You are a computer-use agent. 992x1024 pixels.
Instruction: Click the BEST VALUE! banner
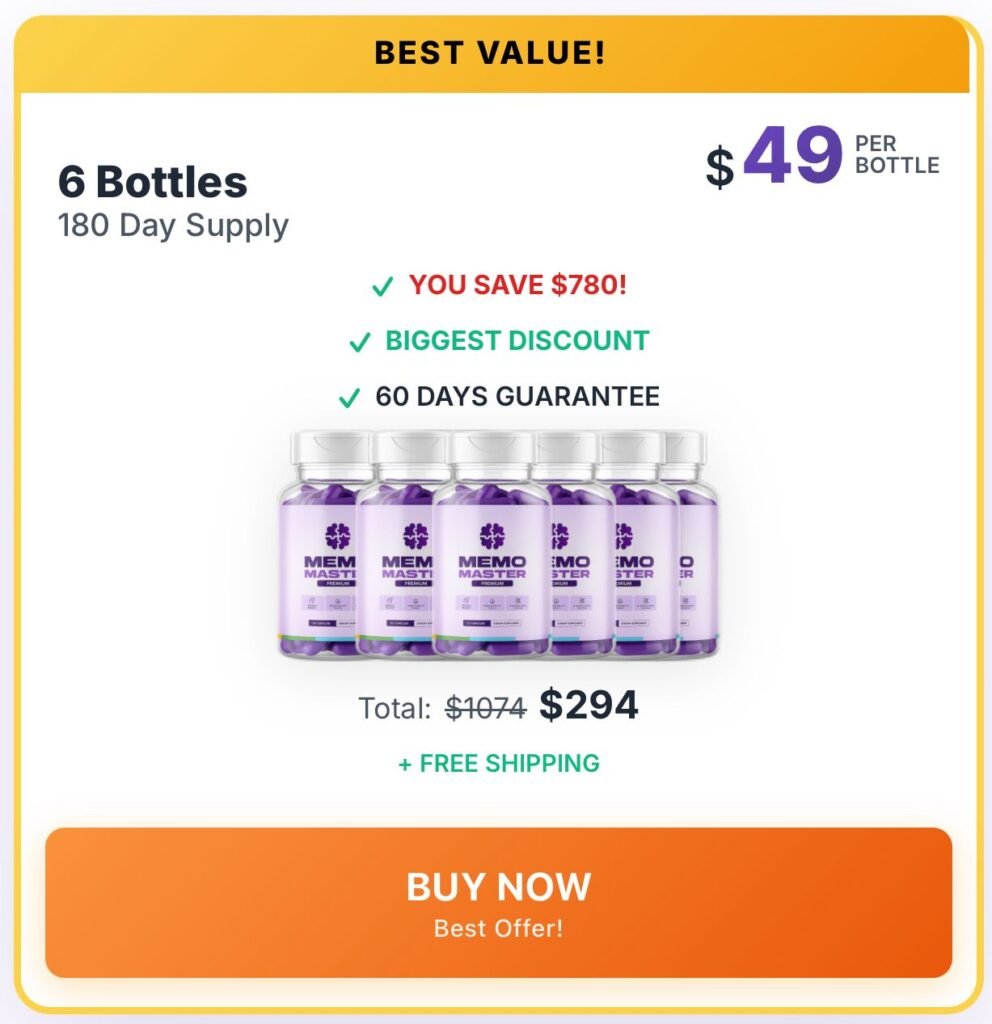point(490,53)
